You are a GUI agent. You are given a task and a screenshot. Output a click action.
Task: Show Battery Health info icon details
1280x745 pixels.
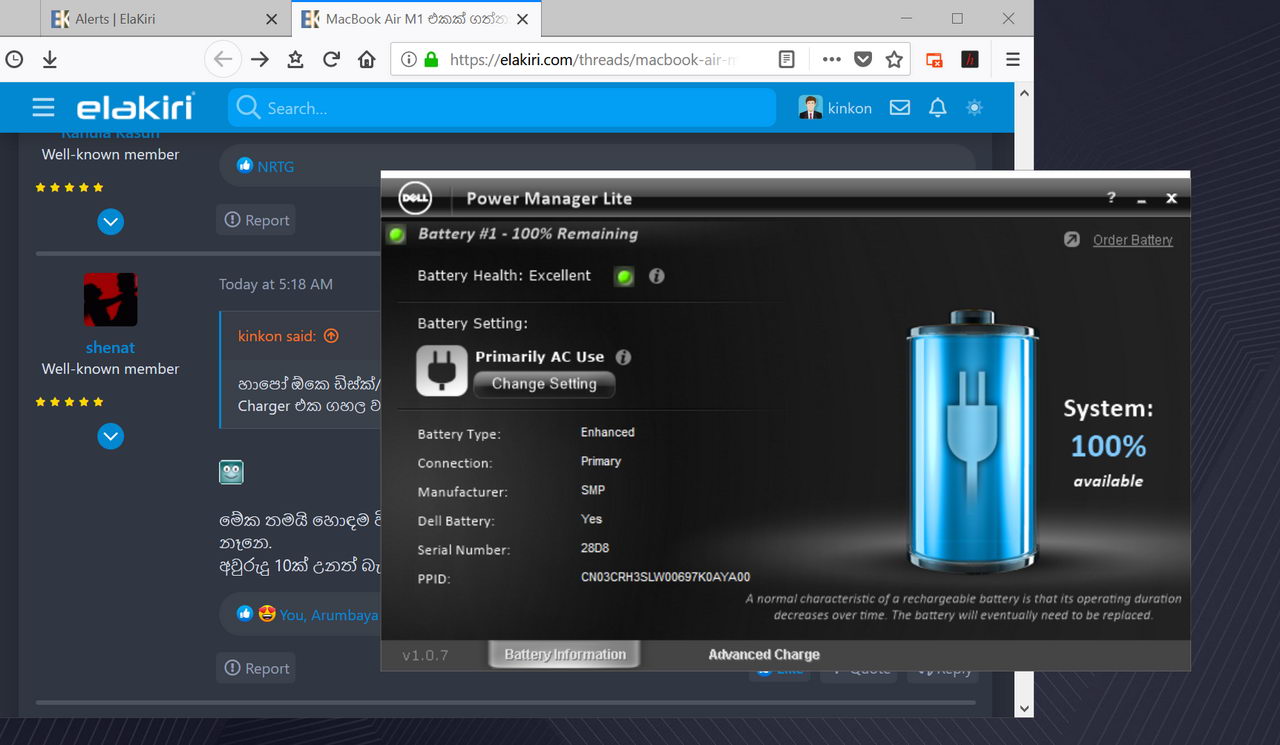pyautogui.click(x=657, y=276)
